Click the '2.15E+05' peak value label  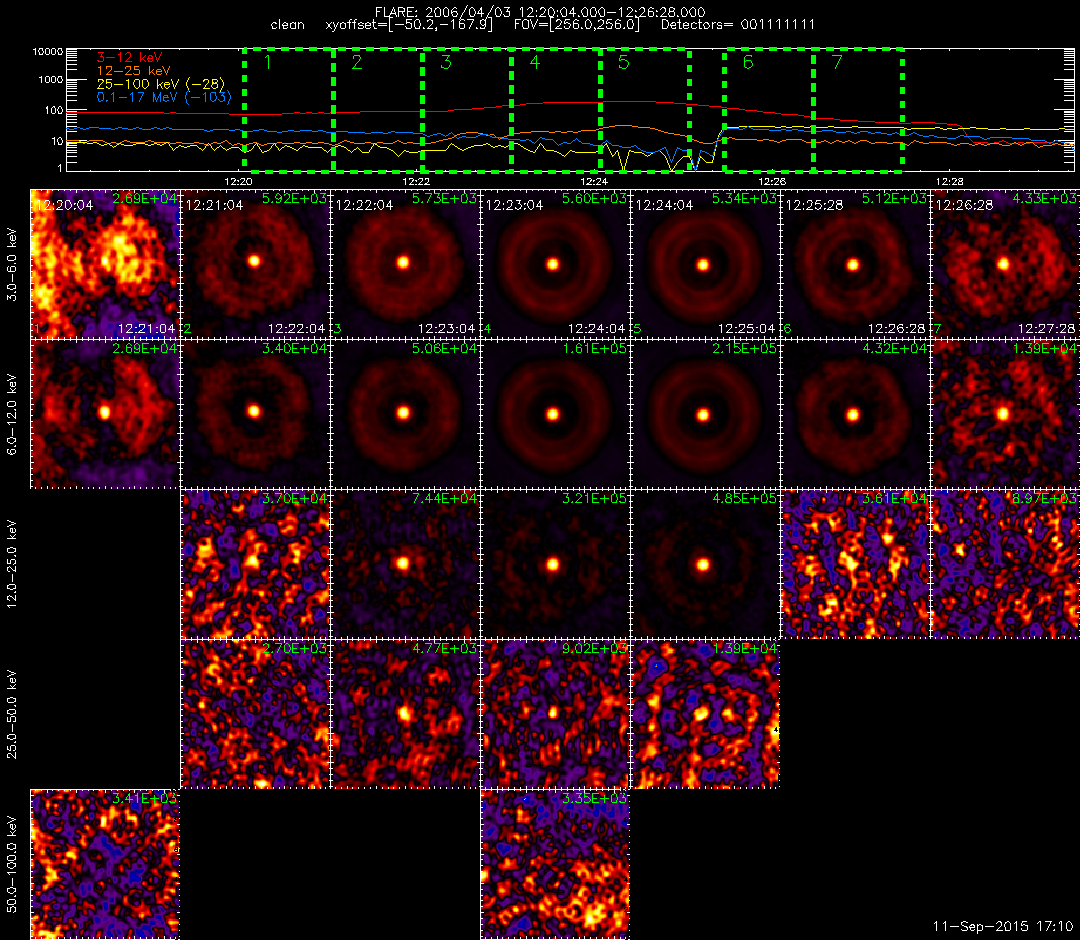tap(745, 348)
